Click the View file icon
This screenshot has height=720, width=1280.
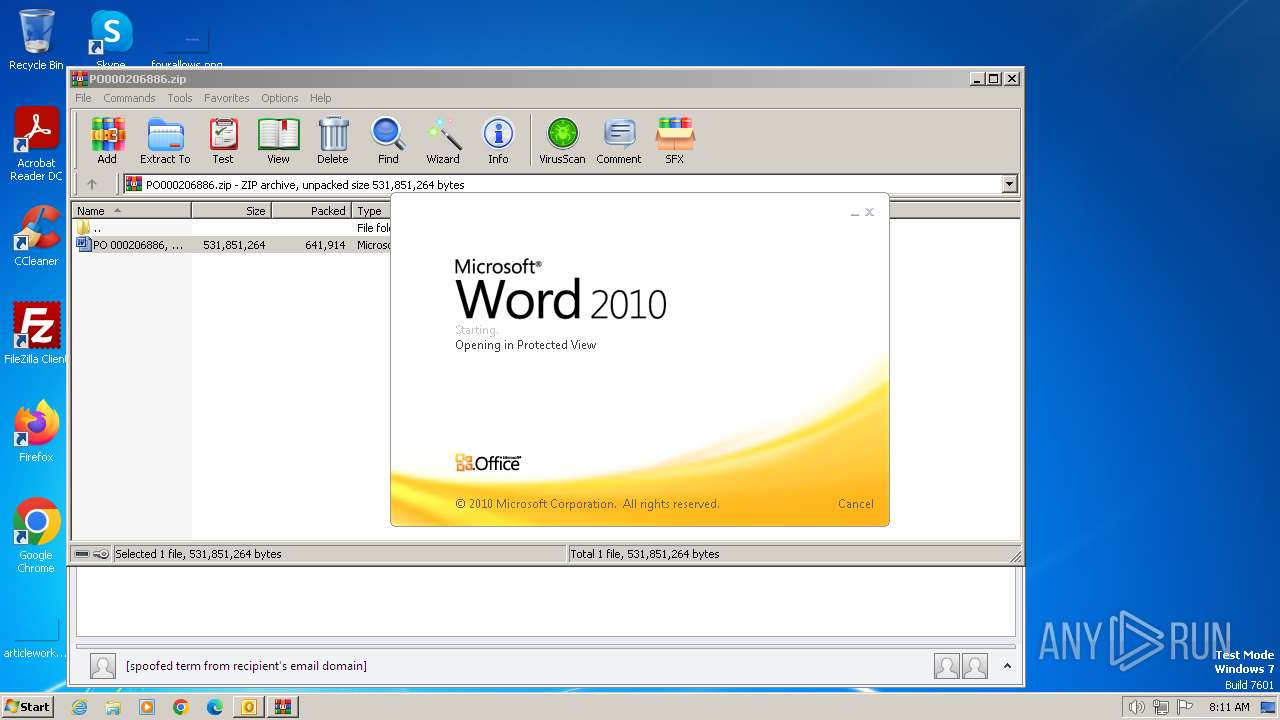[x=278, y=140]
